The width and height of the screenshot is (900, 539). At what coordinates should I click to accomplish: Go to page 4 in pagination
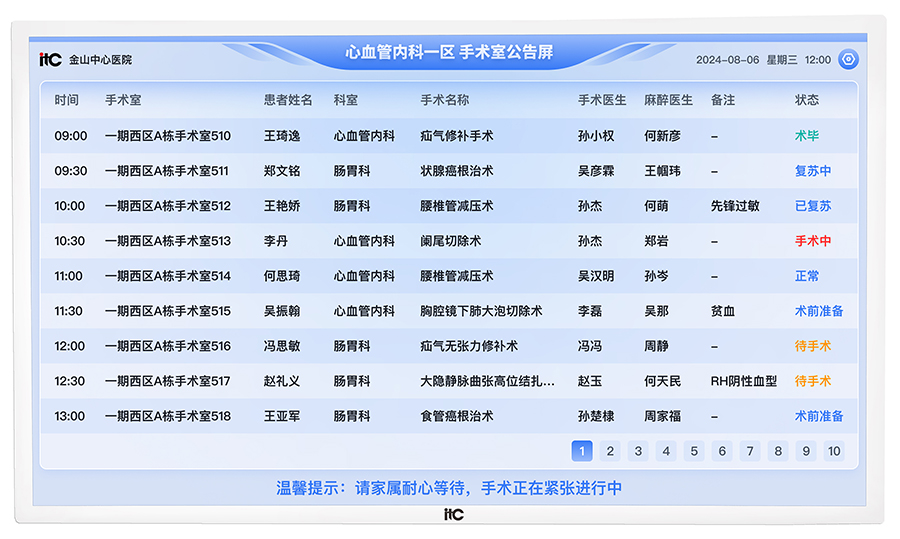coord(666,451)
